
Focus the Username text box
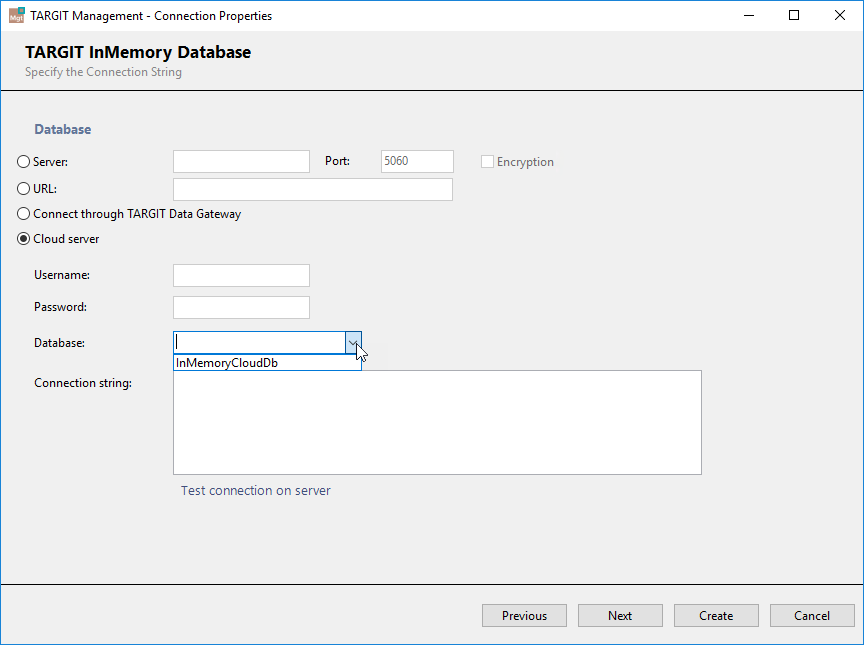241,275
